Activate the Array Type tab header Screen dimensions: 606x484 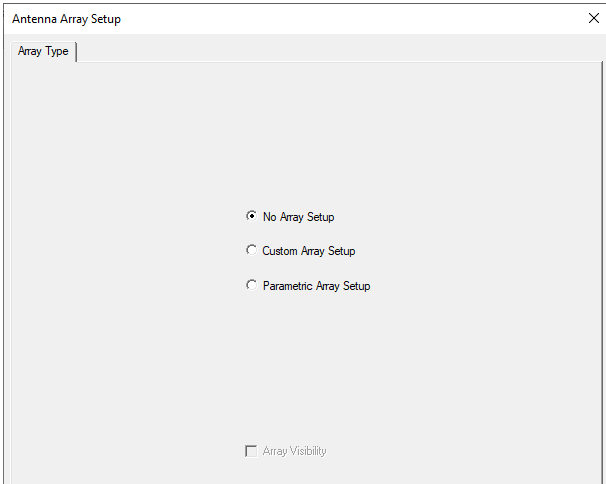[43, 51]
